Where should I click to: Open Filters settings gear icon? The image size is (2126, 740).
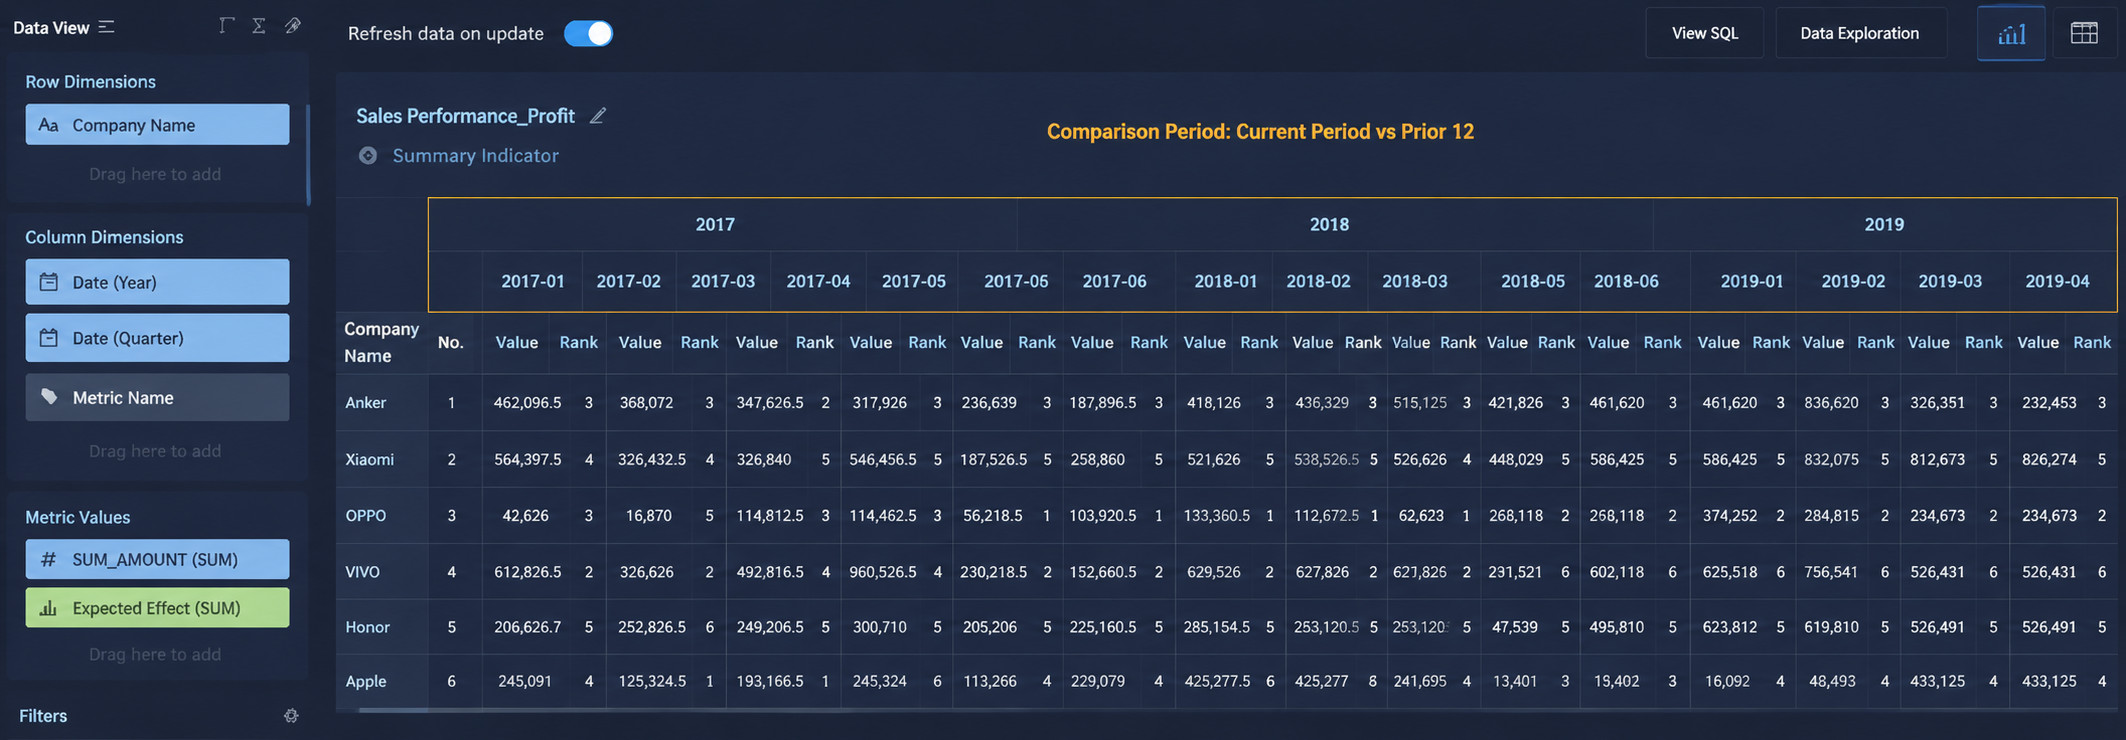[x=291, y=716]
